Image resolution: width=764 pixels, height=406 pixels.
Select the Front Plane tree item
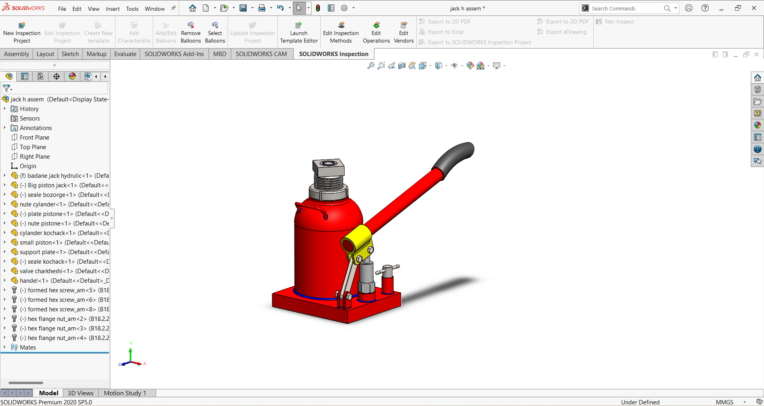coord(34,137)
